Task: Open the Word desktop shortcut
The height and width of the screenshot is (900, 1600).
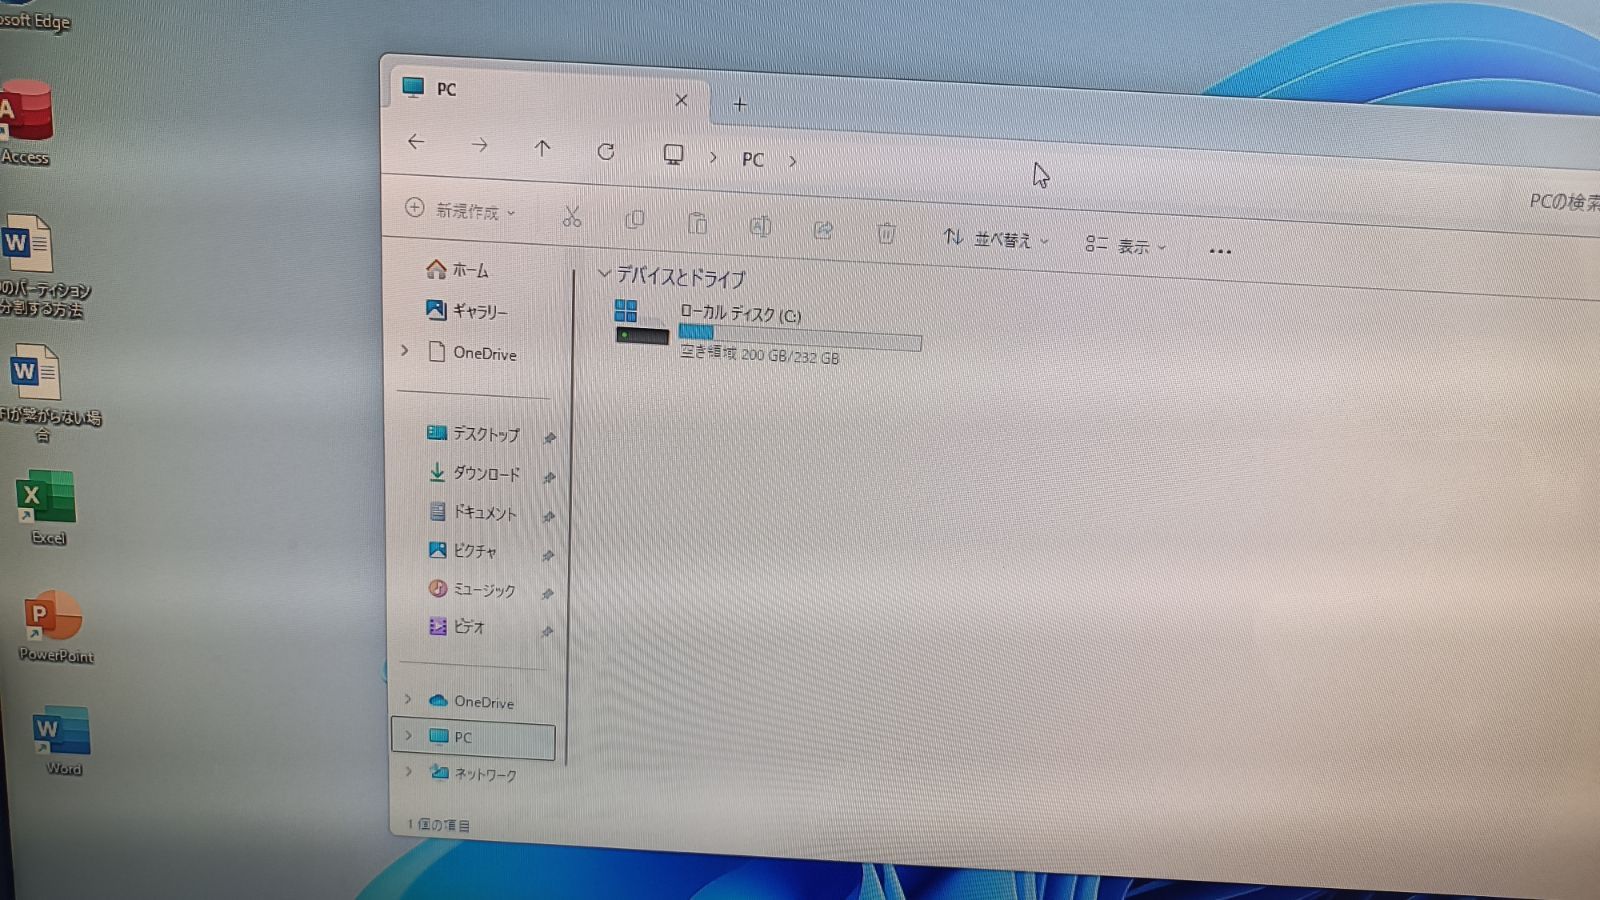Action: tap(61, 741)
